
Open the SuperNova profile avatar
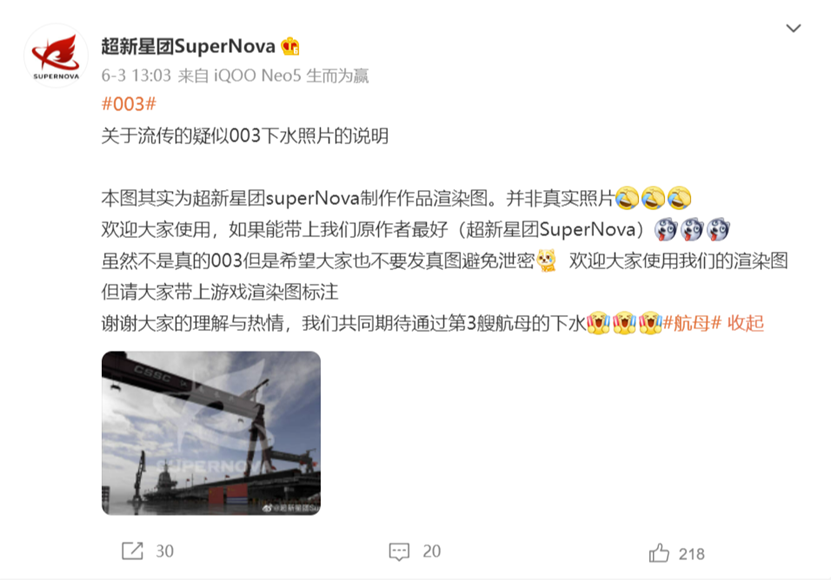(x=56, y=56)
